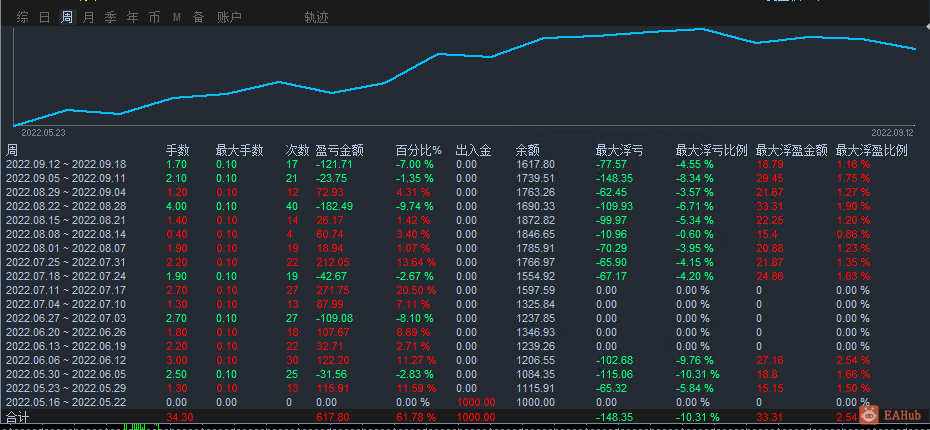Click the total percentage 61.78 %
The height and width of the screenshot is (430, 930).
coord(416,418)
